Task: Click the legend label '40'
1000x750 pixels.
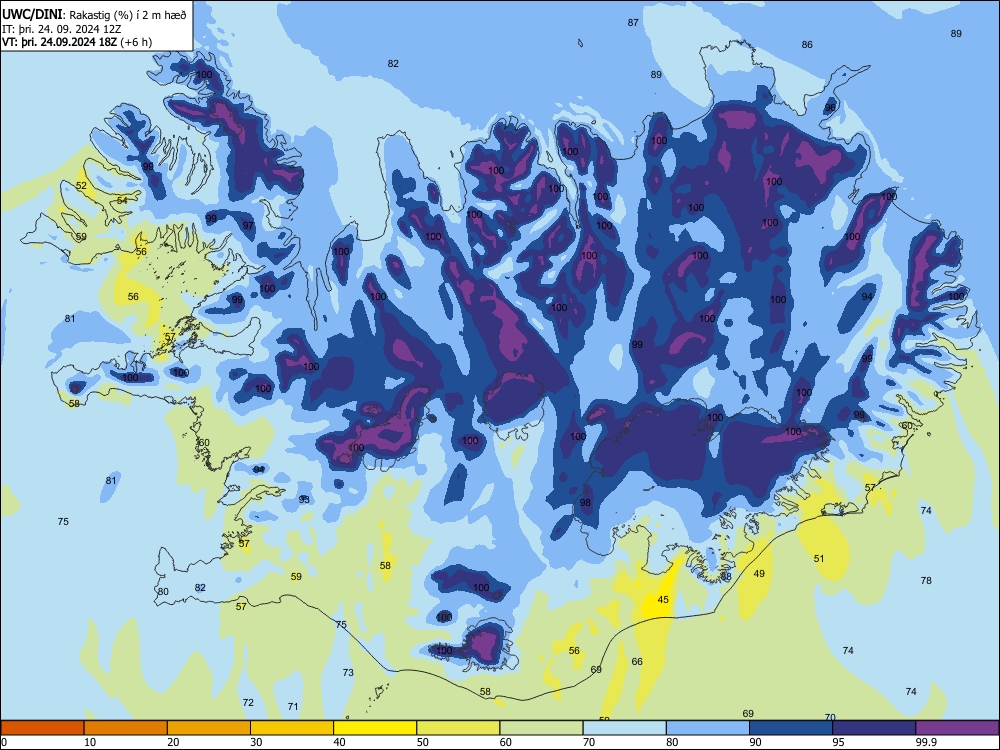Action: (339, 742)
